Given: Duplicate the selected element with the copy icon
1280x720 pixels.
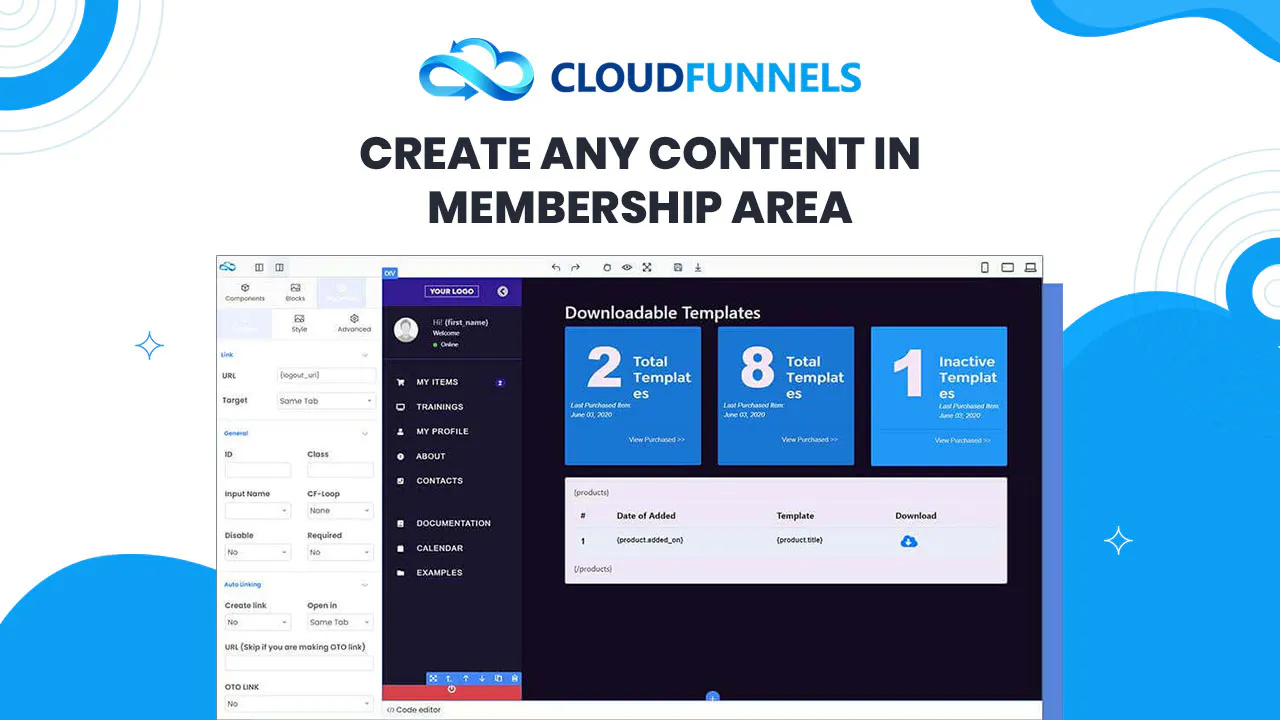Looking at the screenshot, I should point(498,678).
